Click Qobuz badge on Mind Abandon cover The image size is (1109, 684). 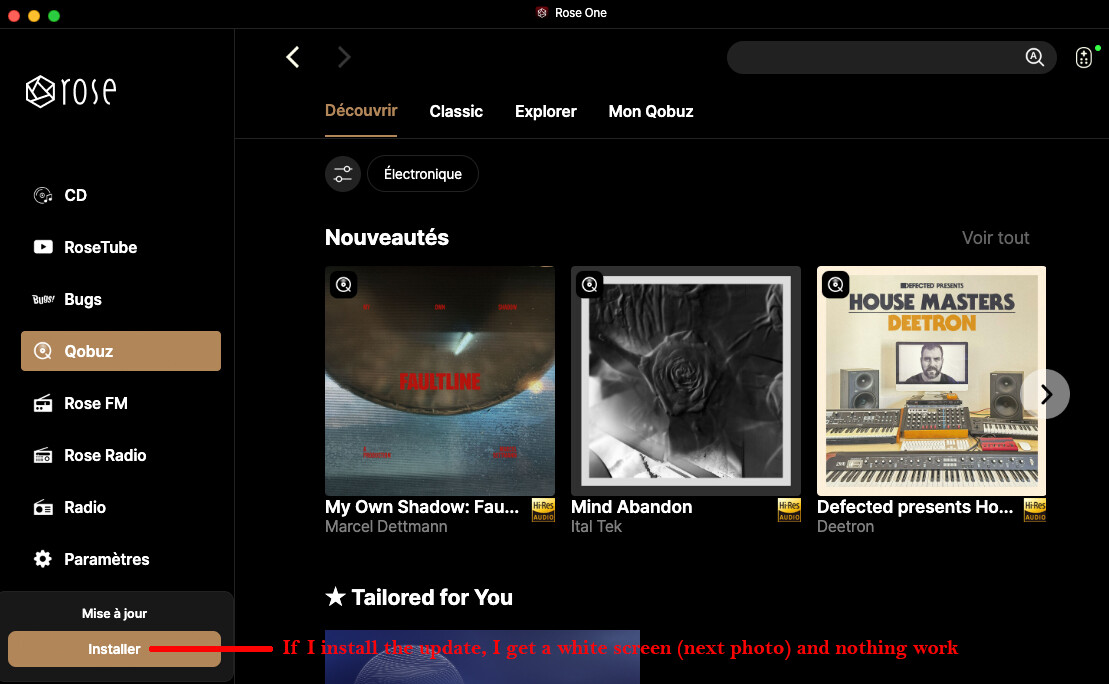(590, 284)
